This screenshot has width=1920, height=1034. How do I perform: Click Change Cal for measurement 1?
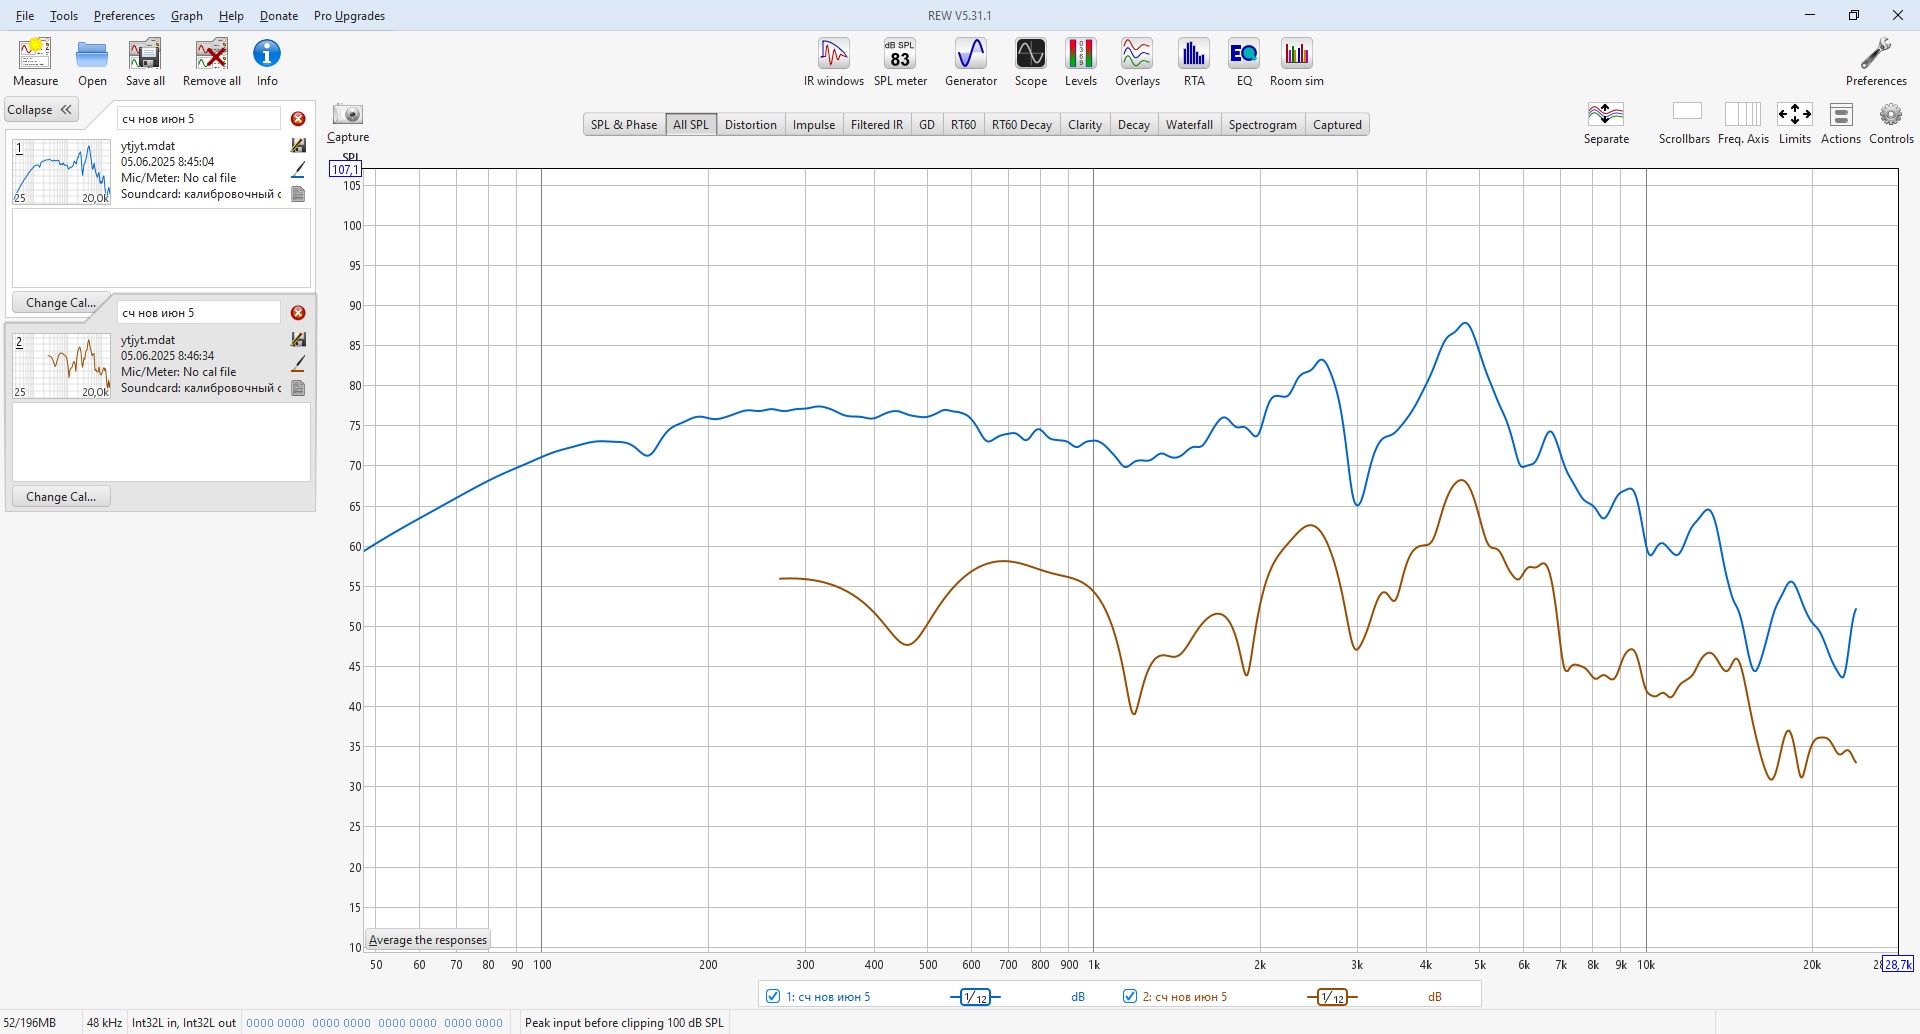pyautogui.click(x=61, y=302)
